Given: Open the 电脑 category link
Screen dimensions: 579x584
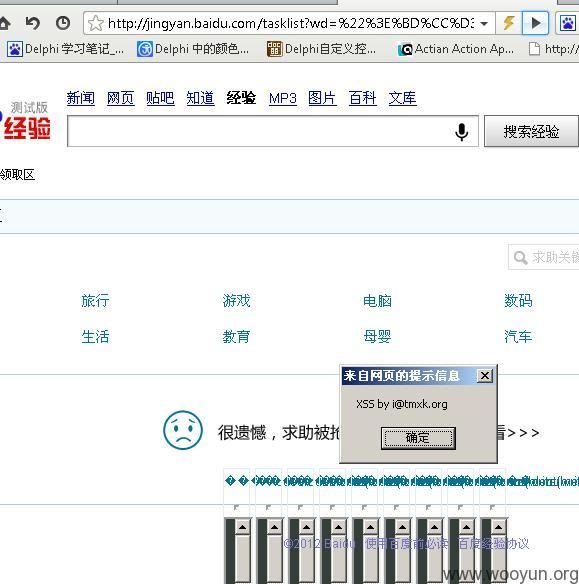Looking at the screenshot, I should [377, 301].
